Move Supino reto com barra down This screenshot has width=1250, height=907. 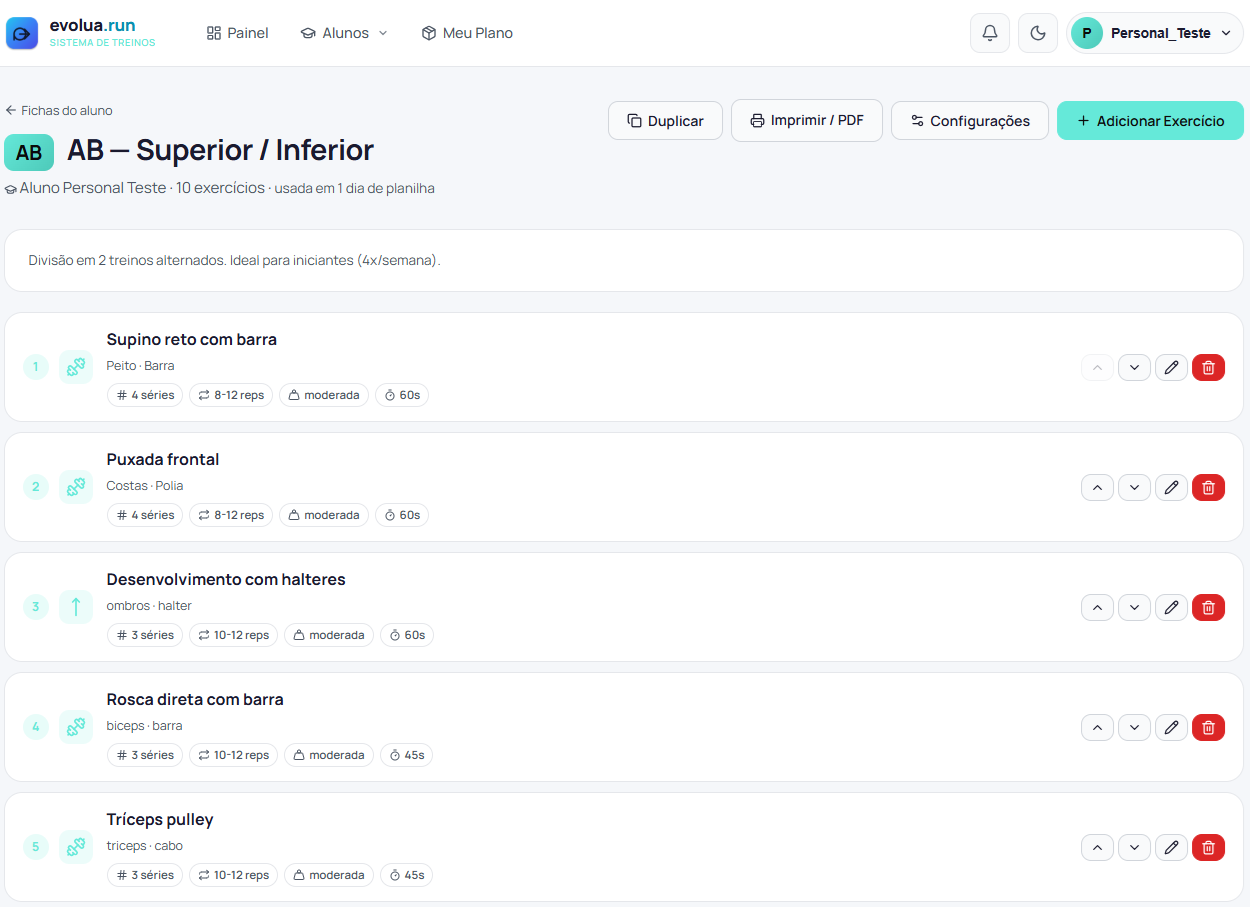pos(1134,367)
